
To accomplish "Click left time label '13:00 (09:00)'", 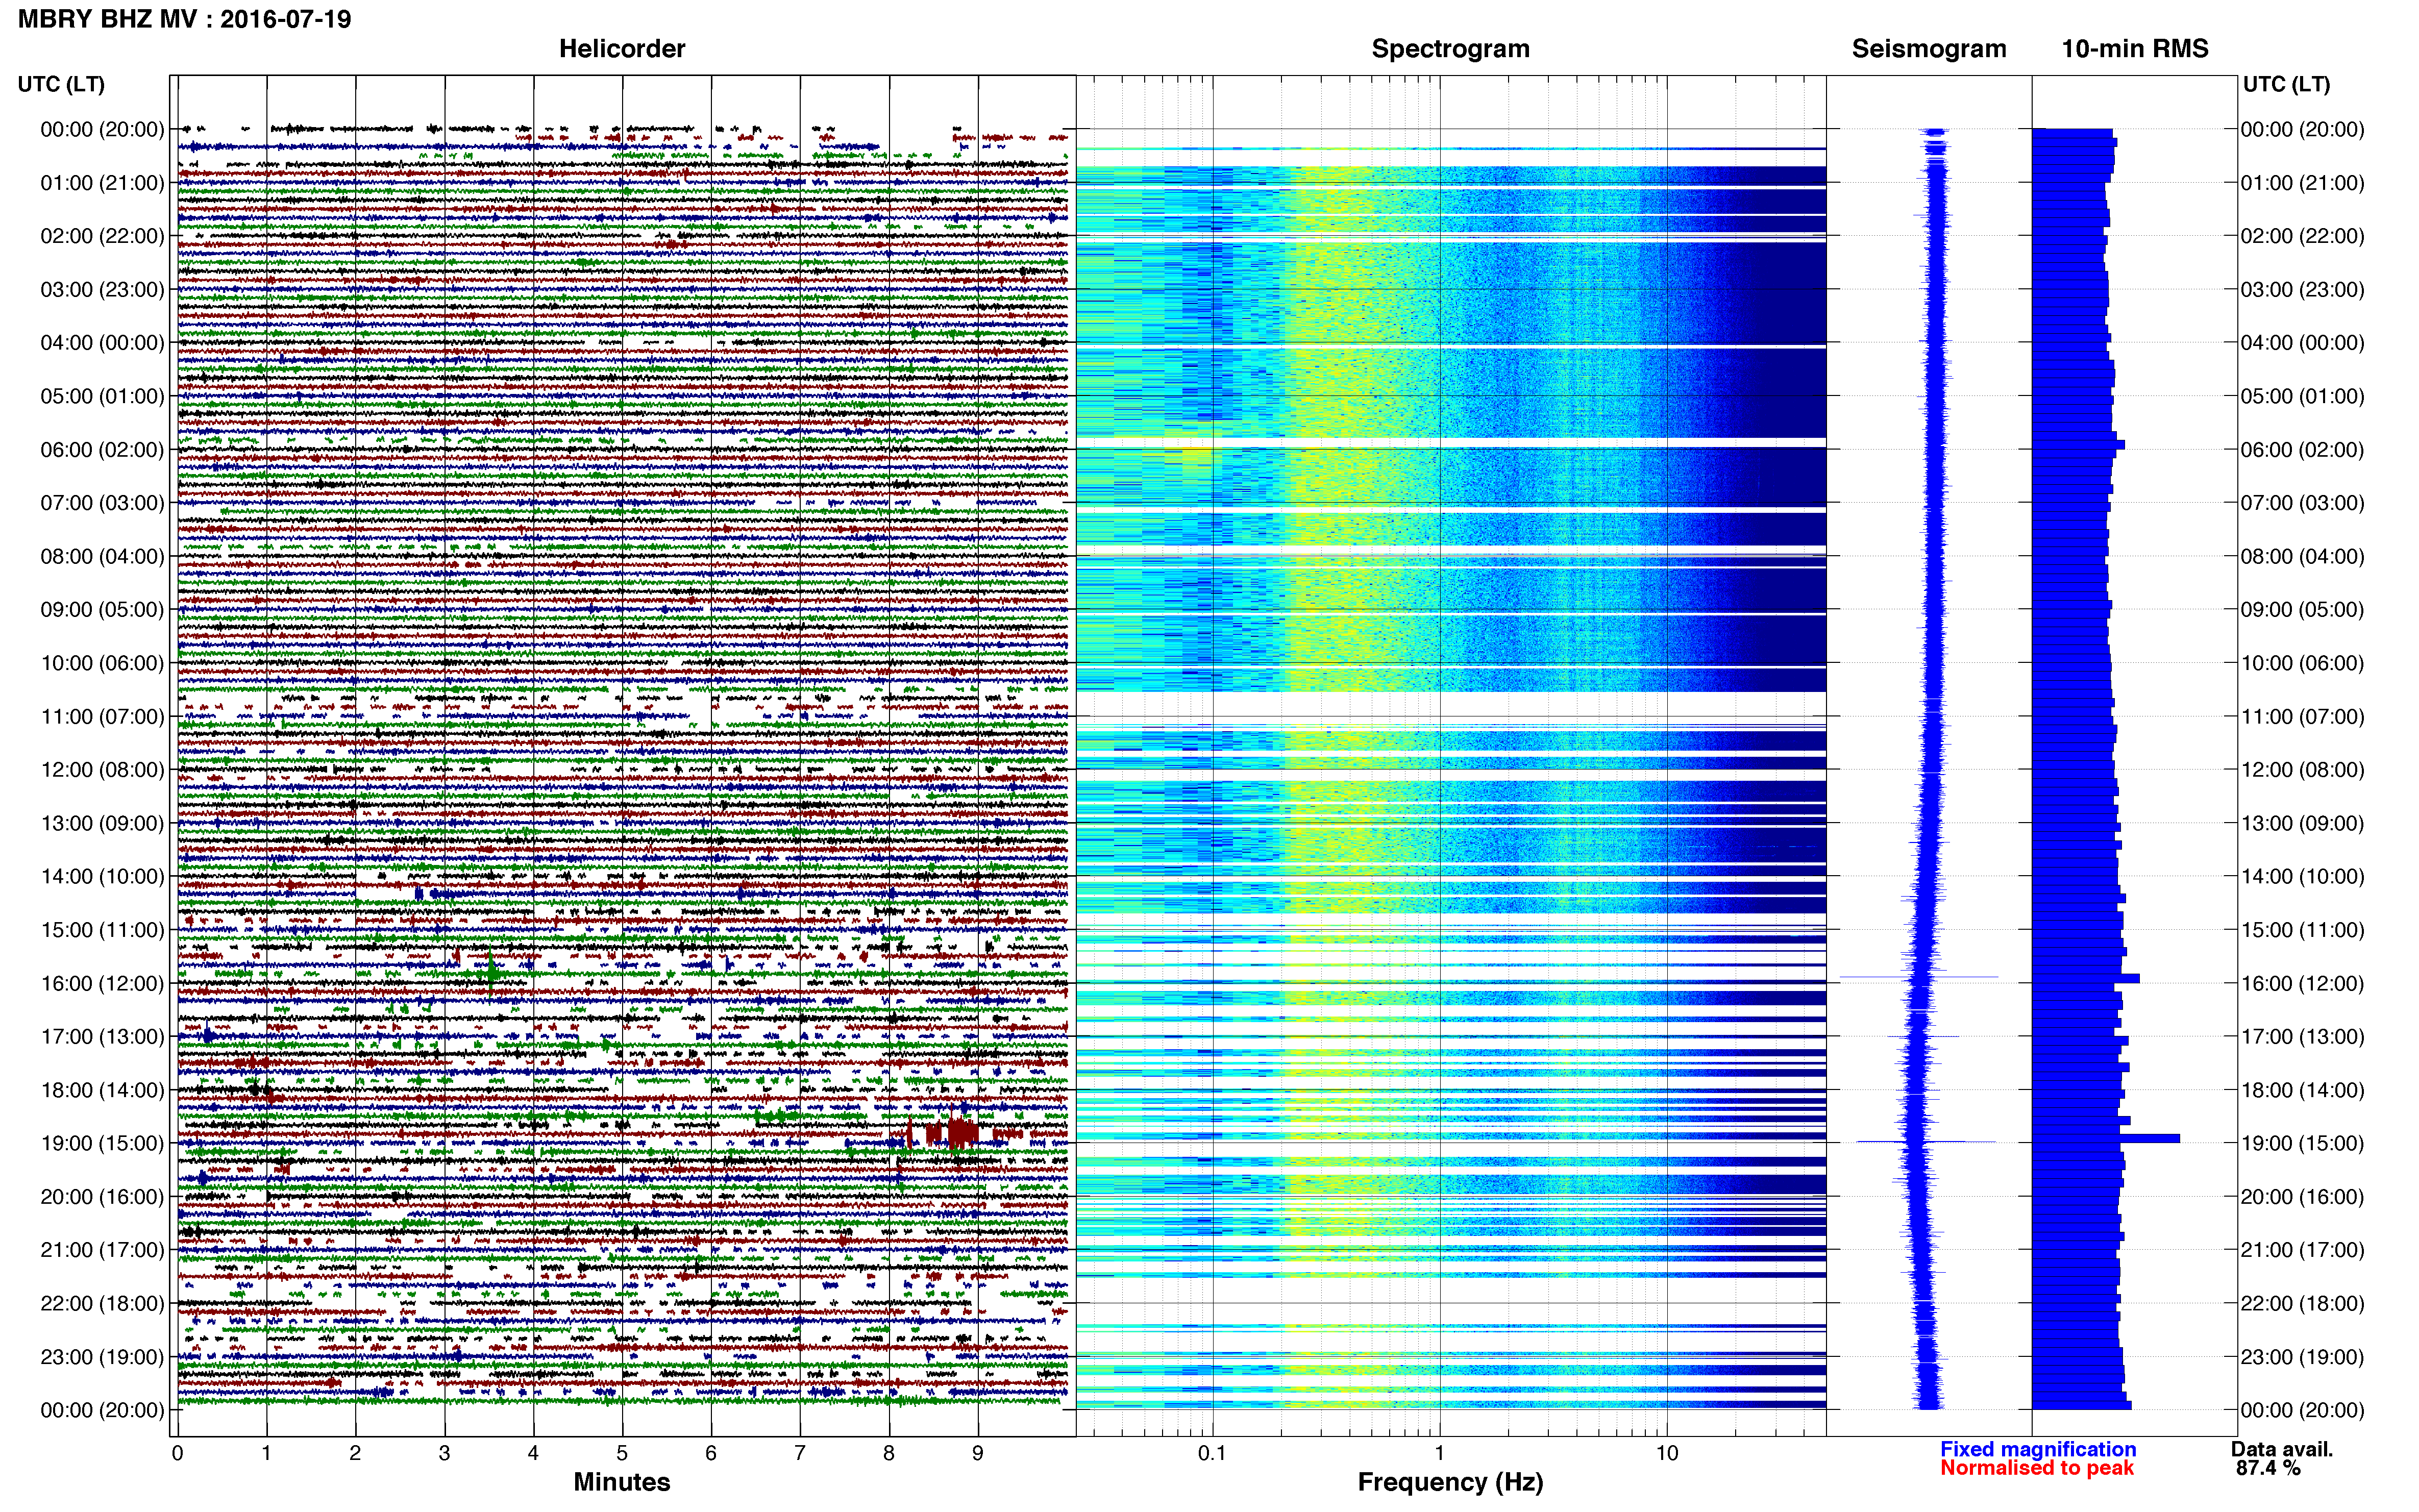I will point(102,823).
